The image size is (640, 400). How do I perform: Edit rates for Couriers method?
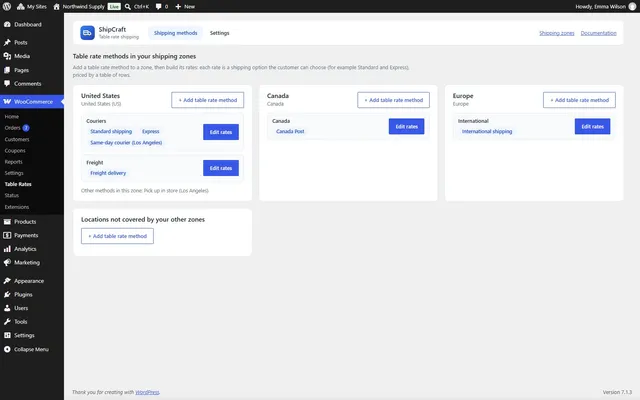pyautogui.click(x=221, y=132)
